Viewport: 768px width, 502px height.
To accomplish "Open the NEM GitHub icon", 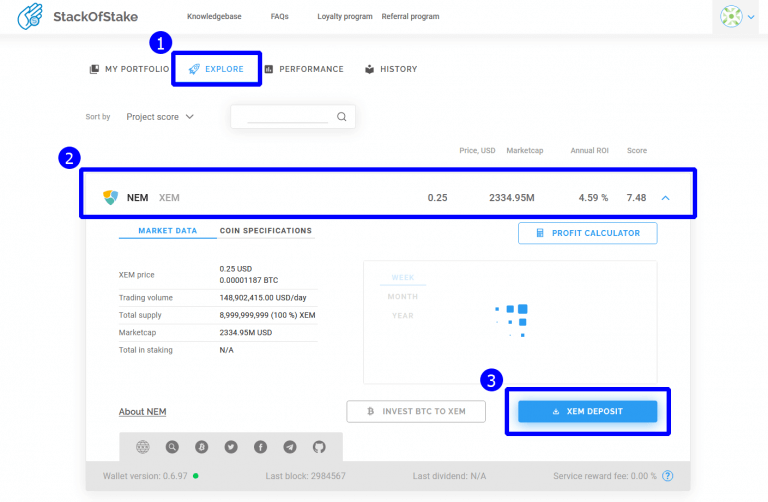I will (x=319, y=447).
